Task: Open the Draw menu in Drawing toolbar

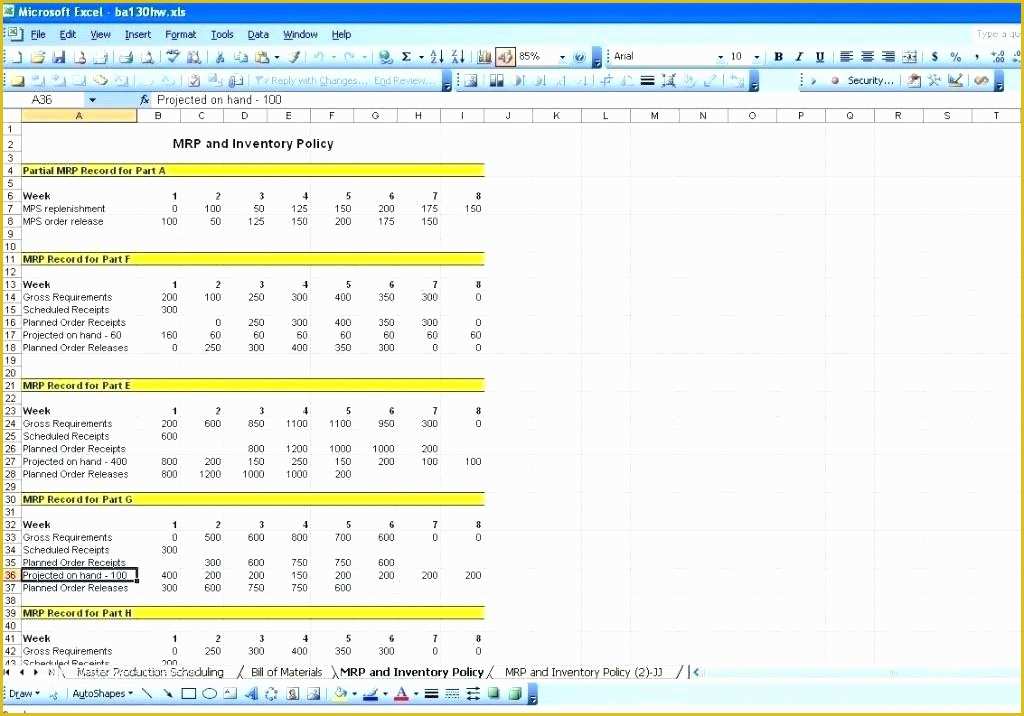Action: [24, 694]
